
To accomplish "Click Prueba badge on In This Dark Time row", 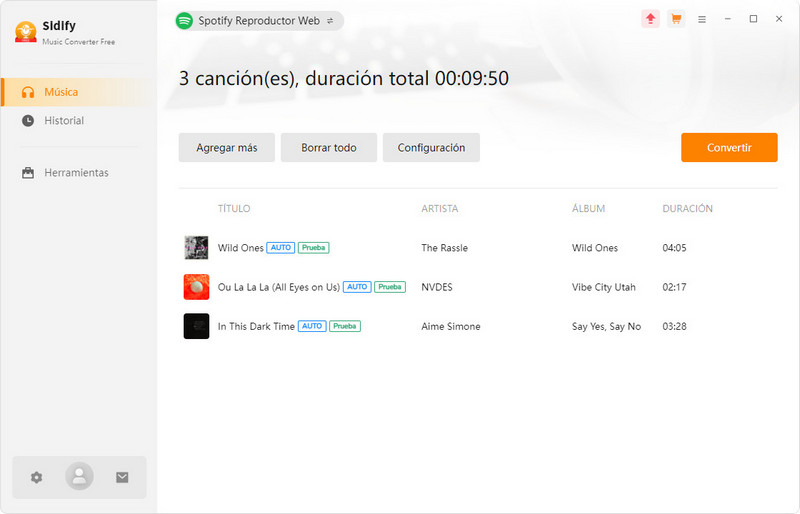I will pyautogui.click(x=345, y=326).
